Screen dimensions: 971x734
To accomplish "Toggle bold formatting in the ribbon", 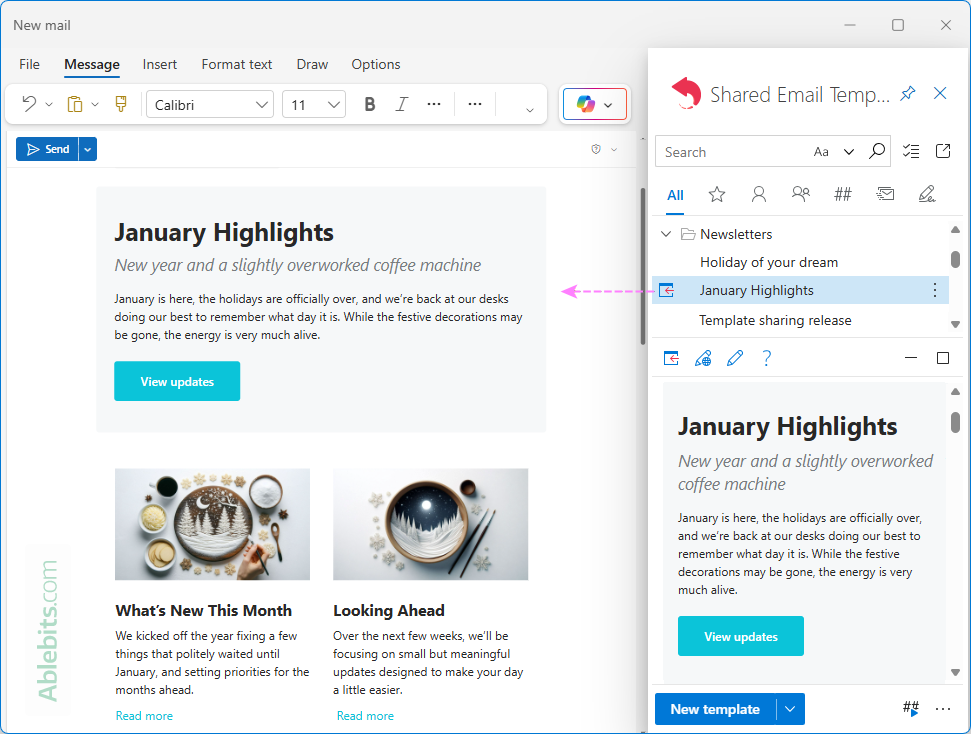I will [x=369, y=103].
